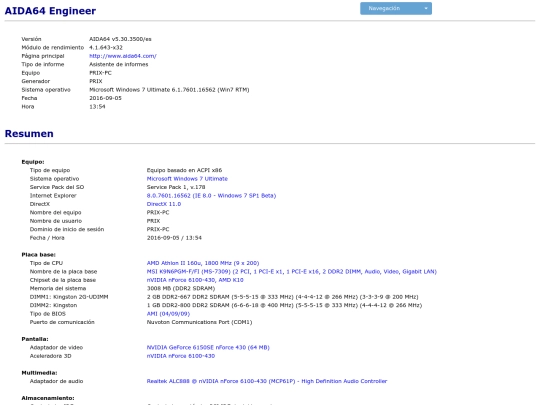
Task: Select the AIDA64 Engineer heading
Action: (50, 11)
